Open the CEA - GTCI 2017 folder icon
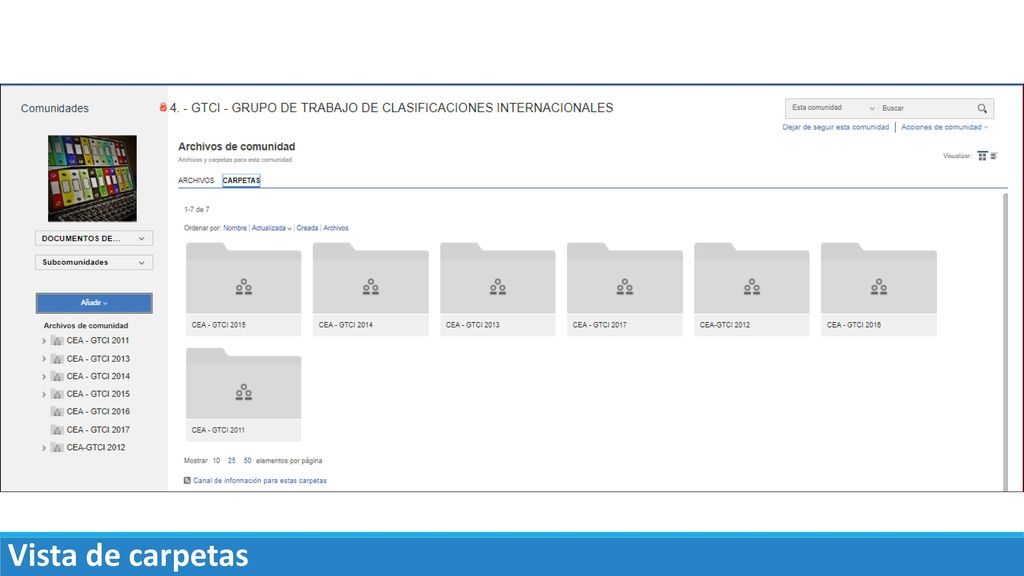The height and width of the screenshot is (576, 1024). pos(624,278)
